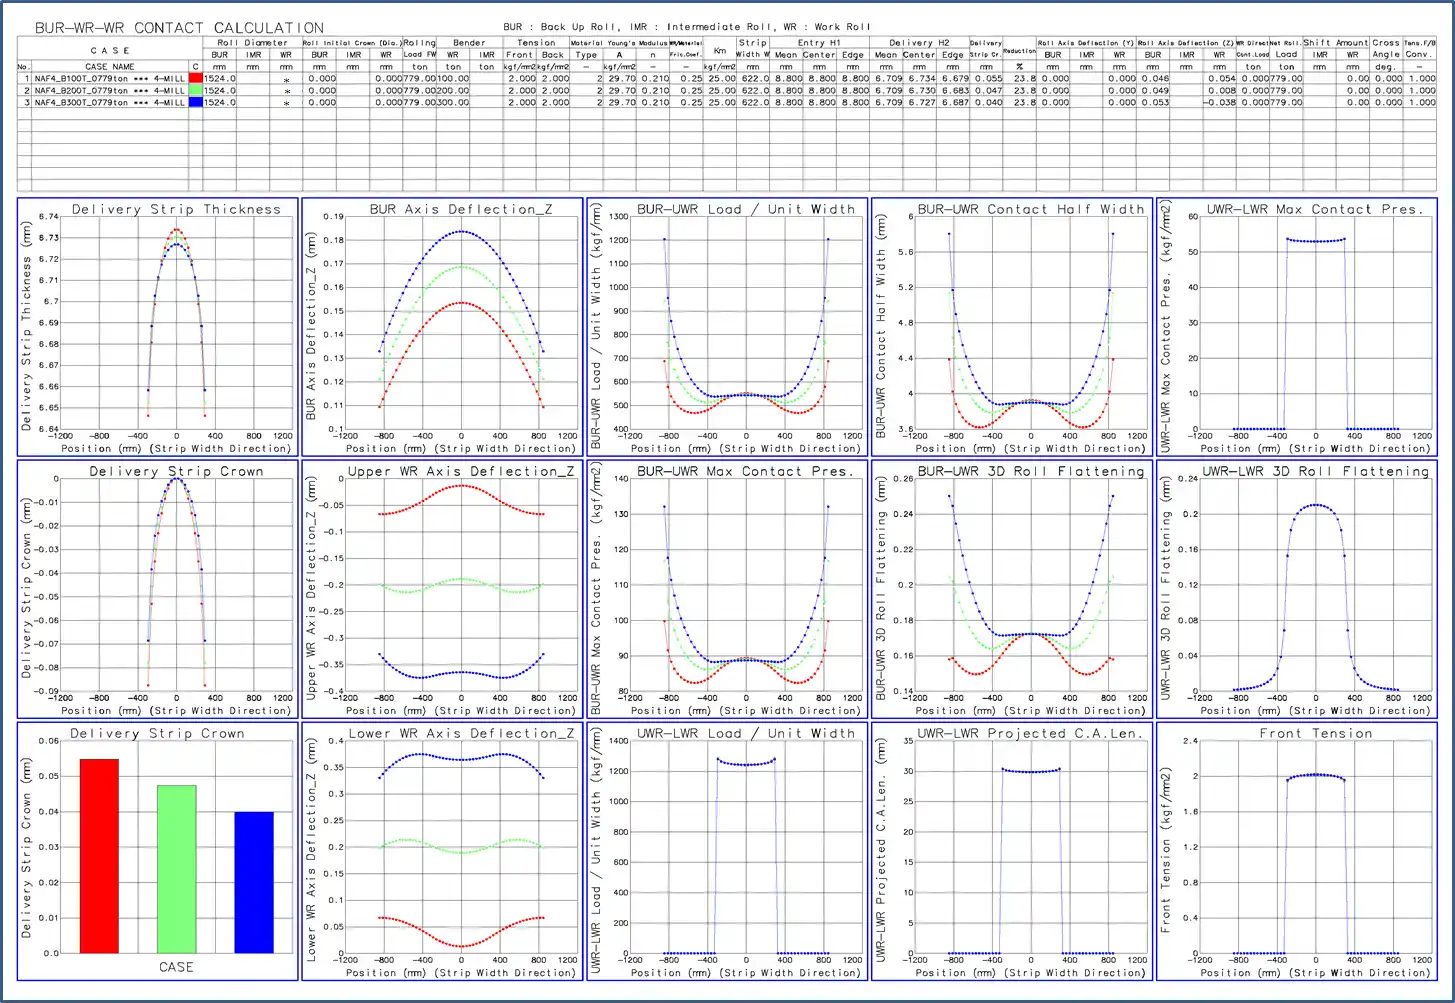Click the blue color swatch for case 3
The image size is (1455, 1003).
pos(196,102)
